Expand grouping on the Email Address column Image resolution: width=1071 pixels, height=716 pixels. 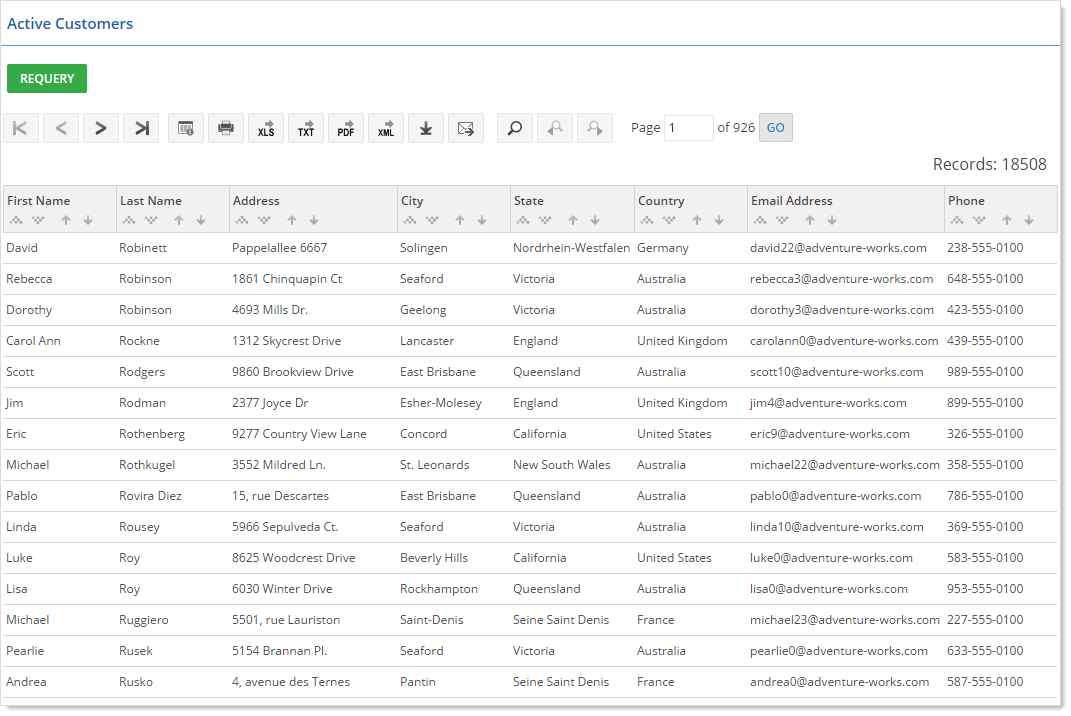tap(760, 219)
